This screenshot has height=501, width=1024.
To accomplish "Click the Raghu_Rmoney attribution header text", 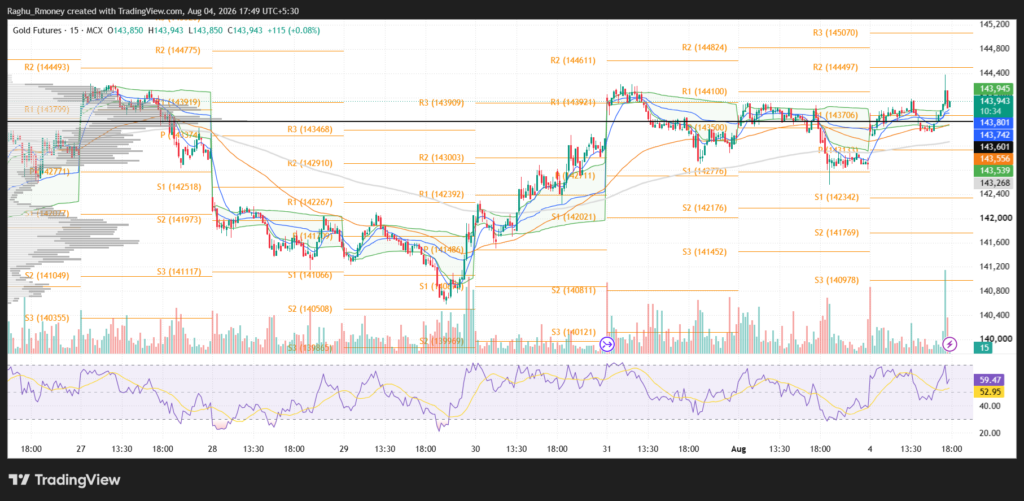I will point(155,10).
